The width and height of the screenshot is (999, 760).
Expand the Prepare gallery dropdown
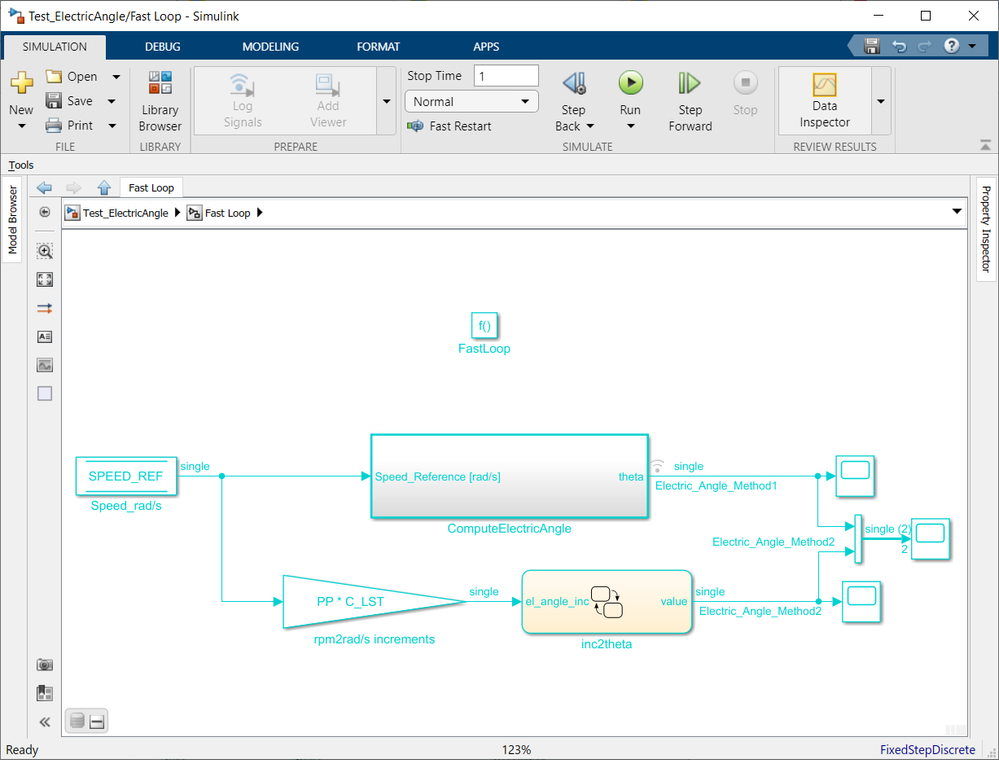point(386,101)
